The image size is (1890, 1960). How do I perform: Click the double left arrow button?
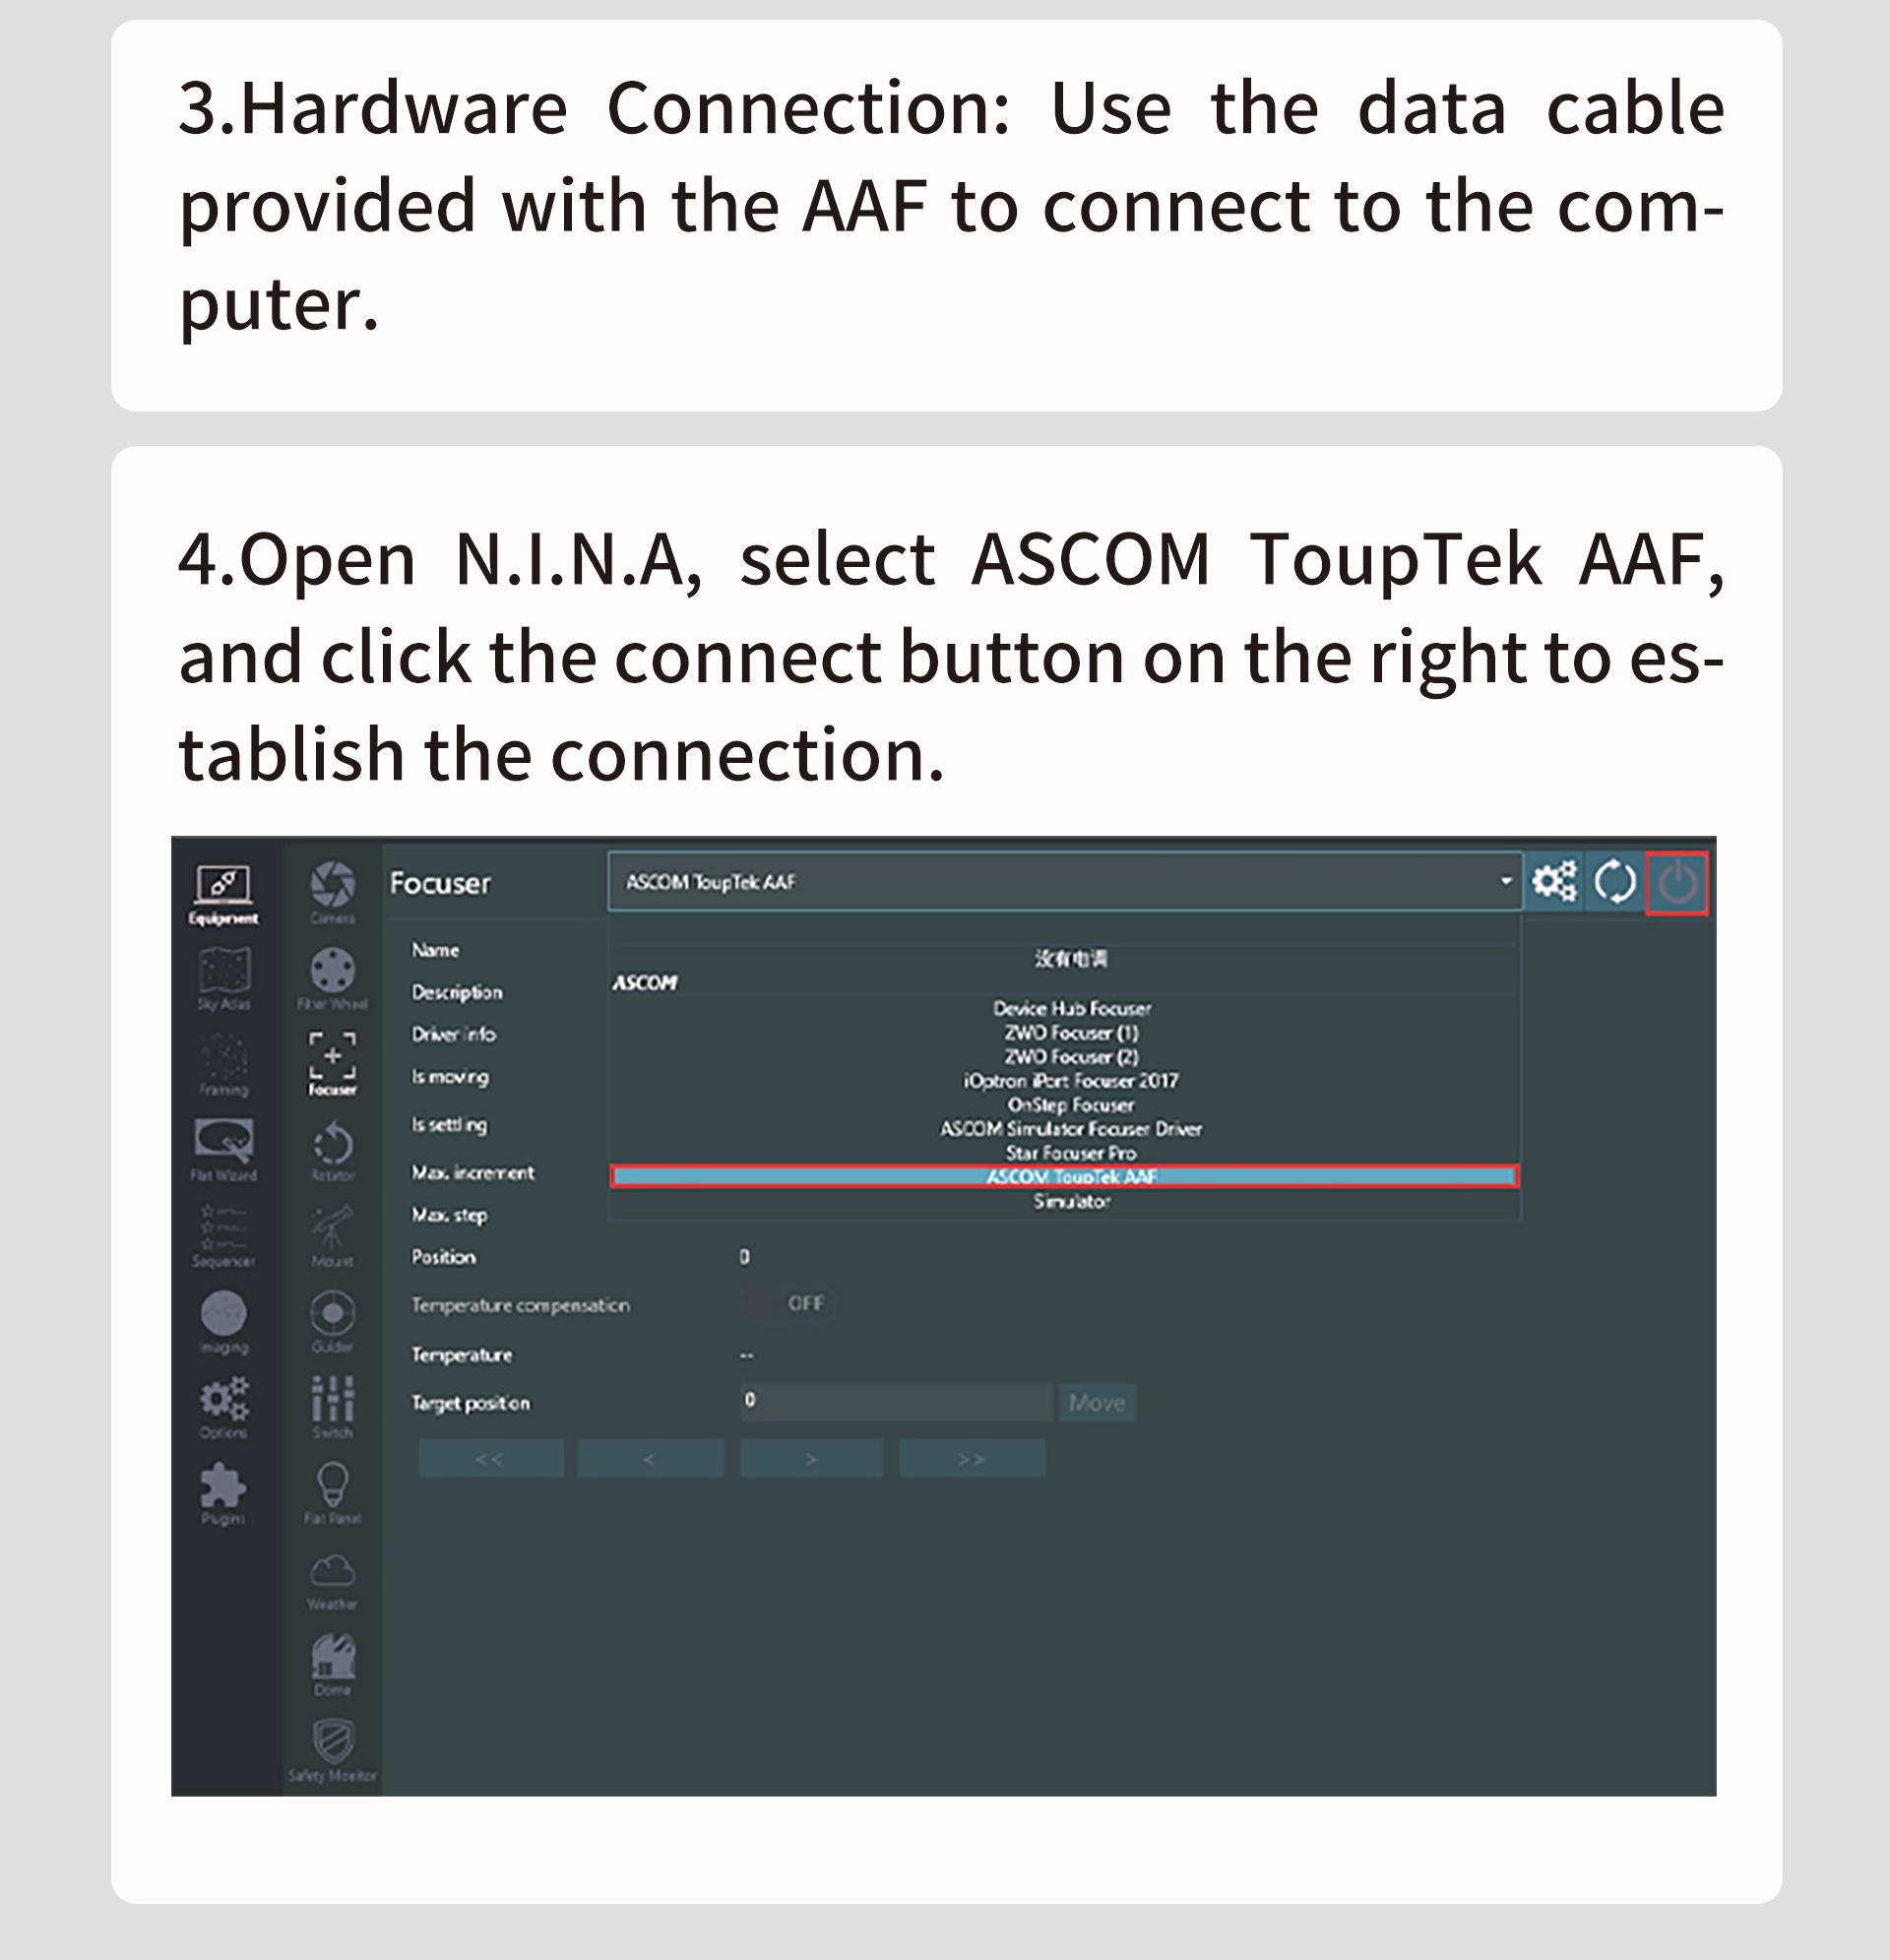pos(490,1459)
